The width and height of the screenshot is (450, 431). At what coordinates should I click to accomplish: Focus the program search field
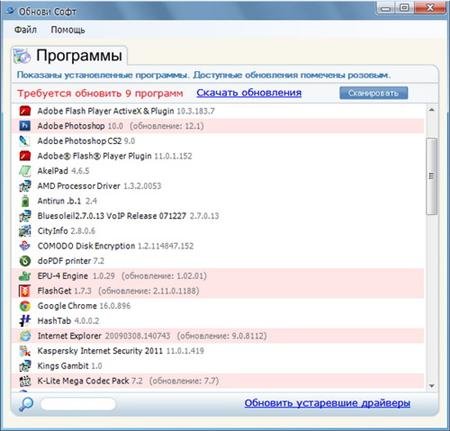tap(78, 404)
